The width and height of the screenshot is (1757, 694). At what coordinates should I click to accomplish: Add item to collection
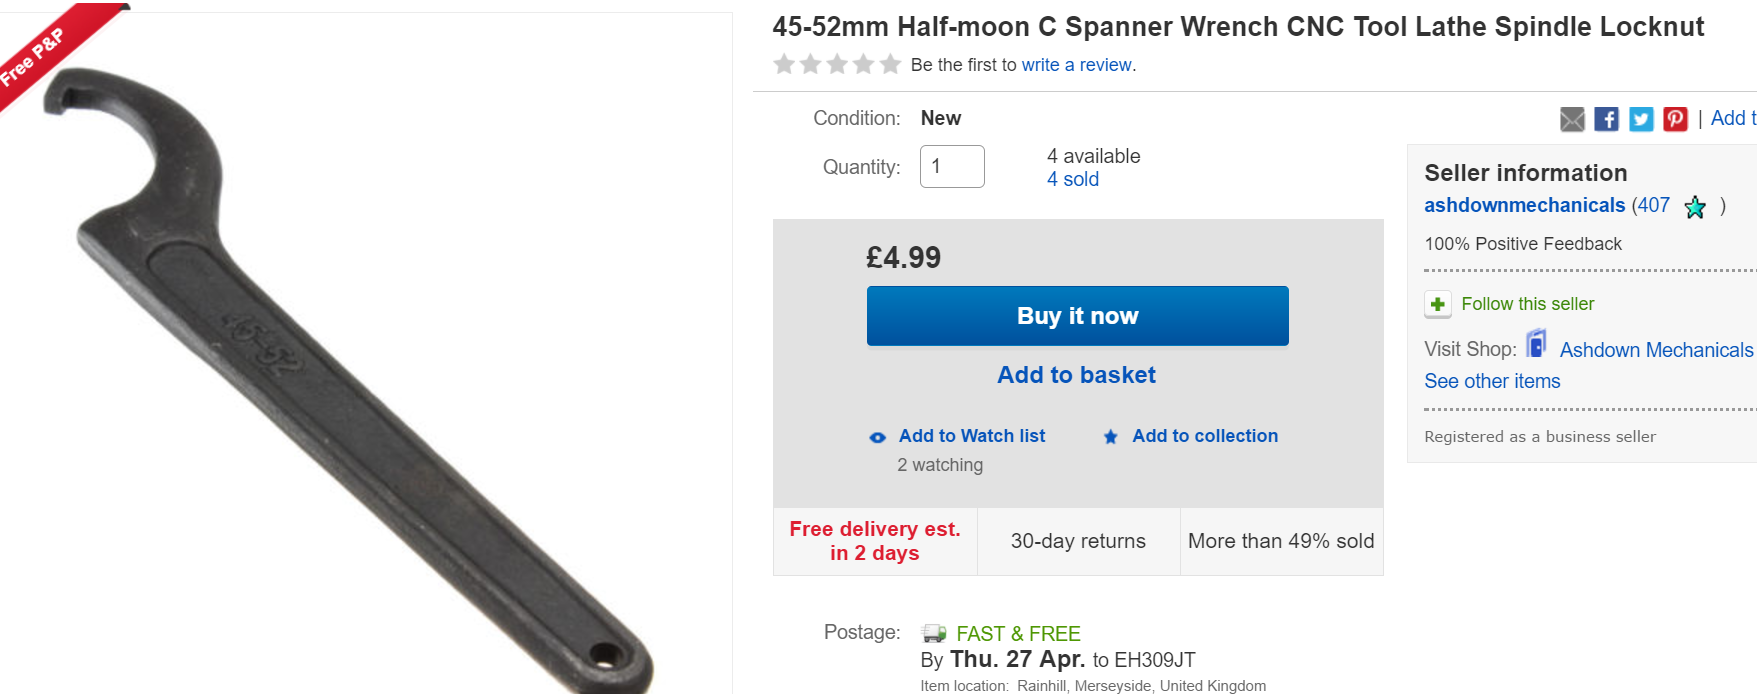1204,436
